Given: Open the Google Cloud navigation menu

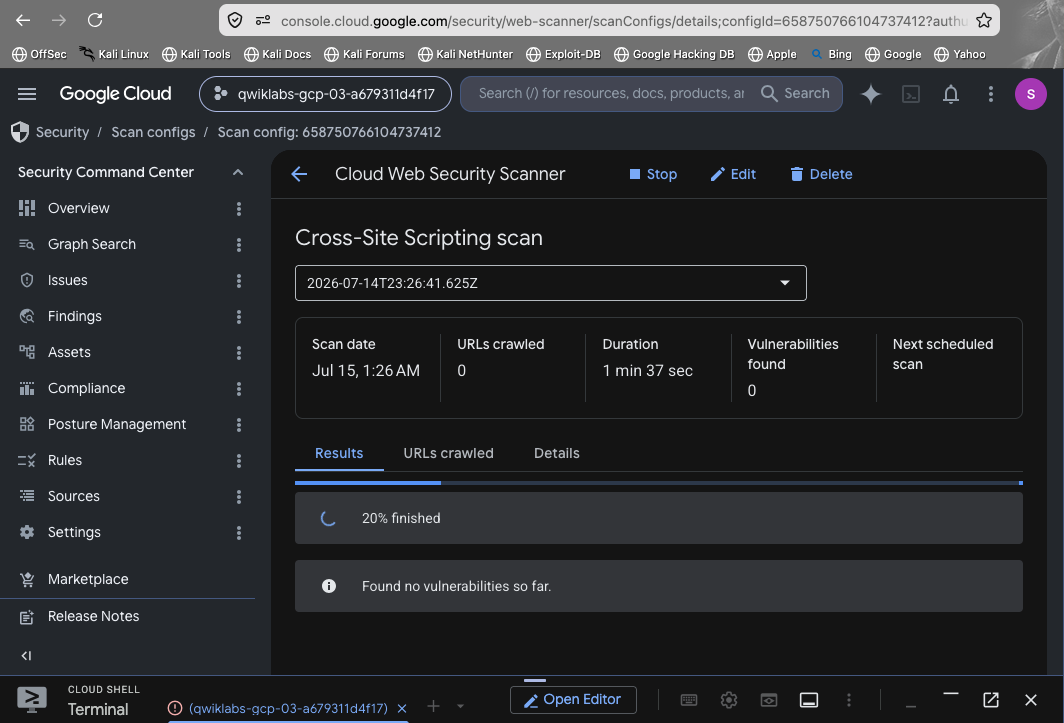Looking at the screenshot, I should point(27,94).
